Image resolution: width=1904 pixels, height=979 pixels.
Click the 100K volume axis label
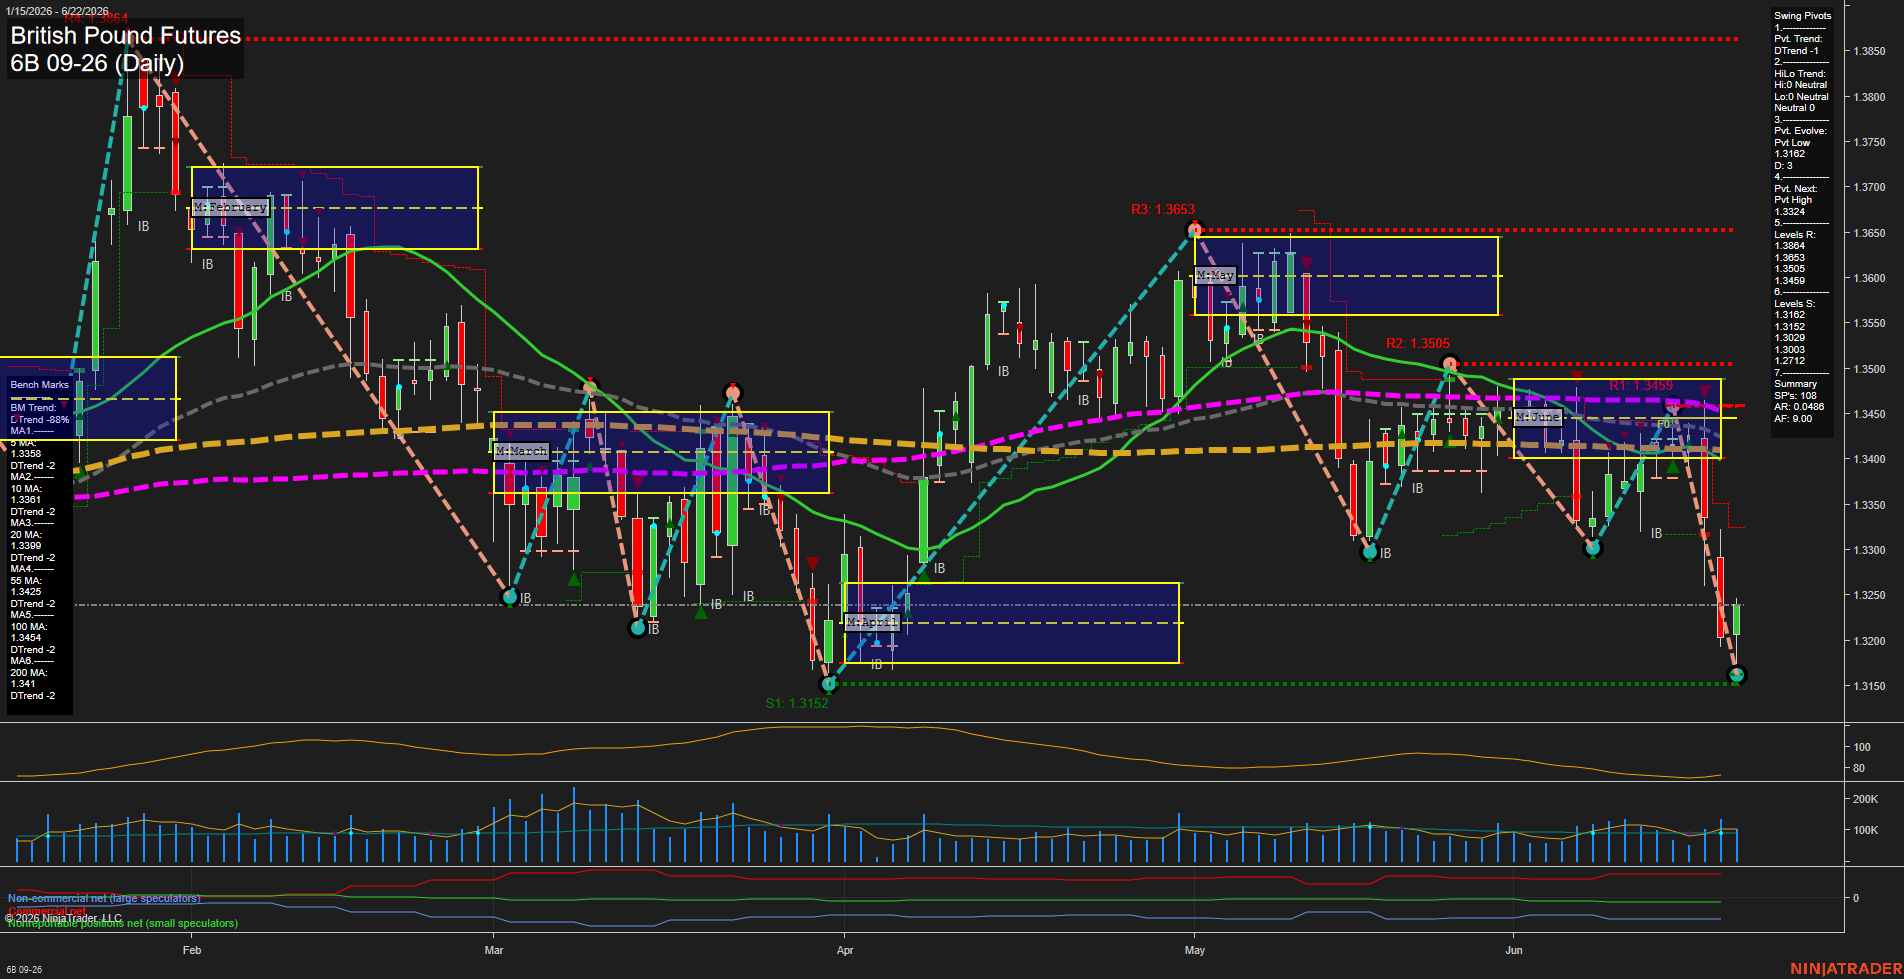[x=1865, y=830]
